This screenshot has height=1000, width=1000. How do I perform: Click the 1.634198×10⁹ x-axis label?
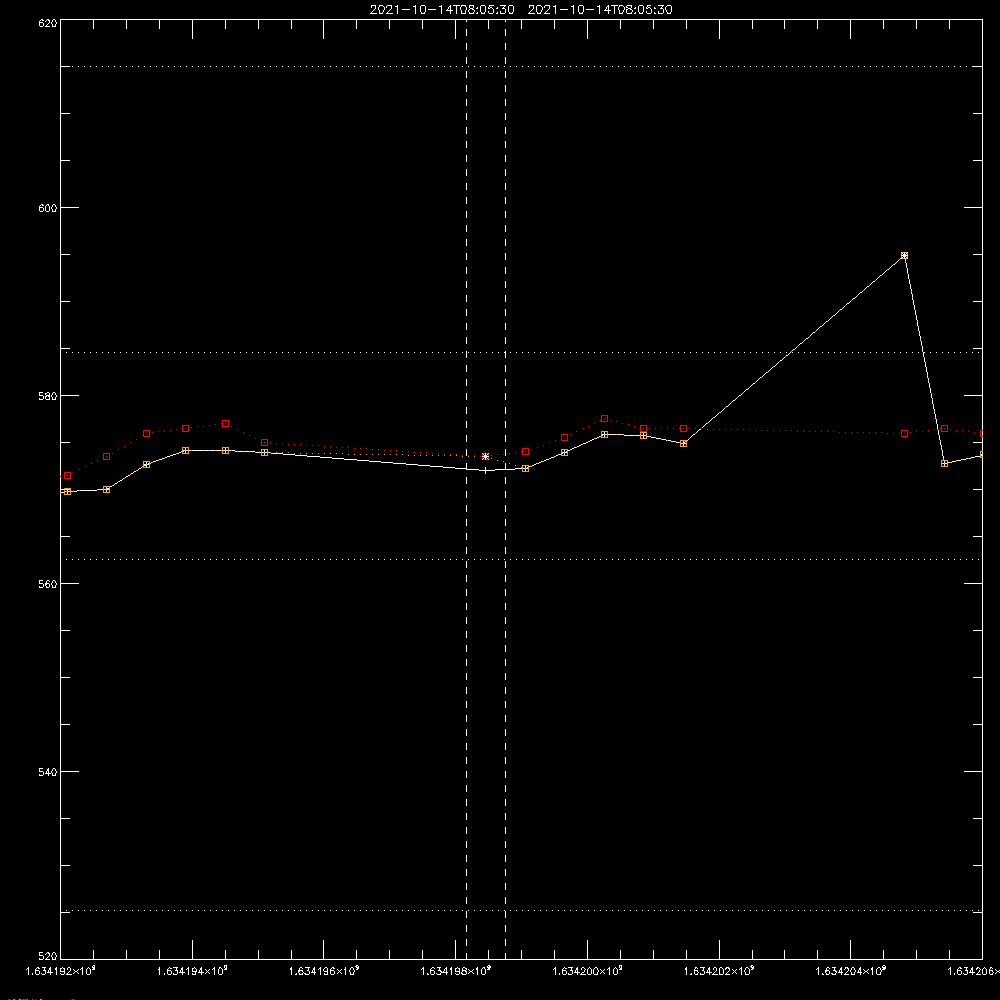click(456, 971)
